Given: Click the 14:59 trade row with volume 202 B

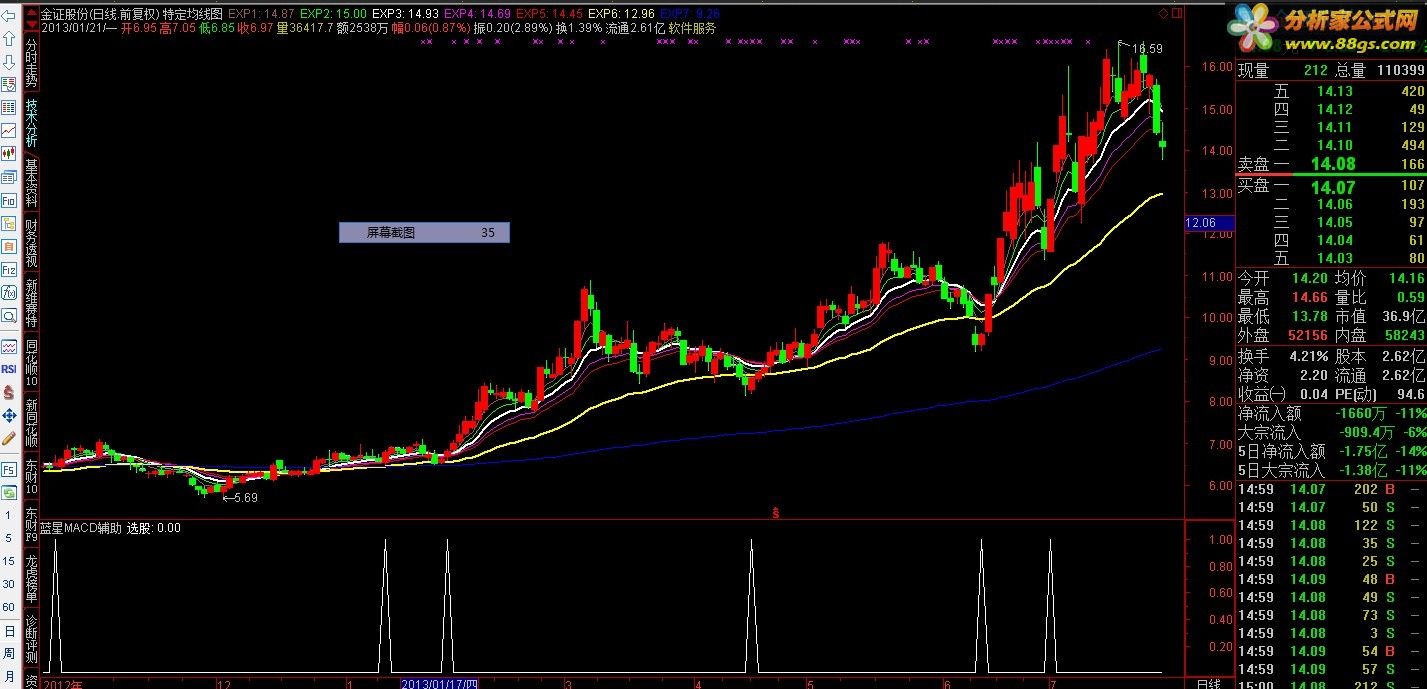Looking at the screenshot, I should (x=1331, y=489).
